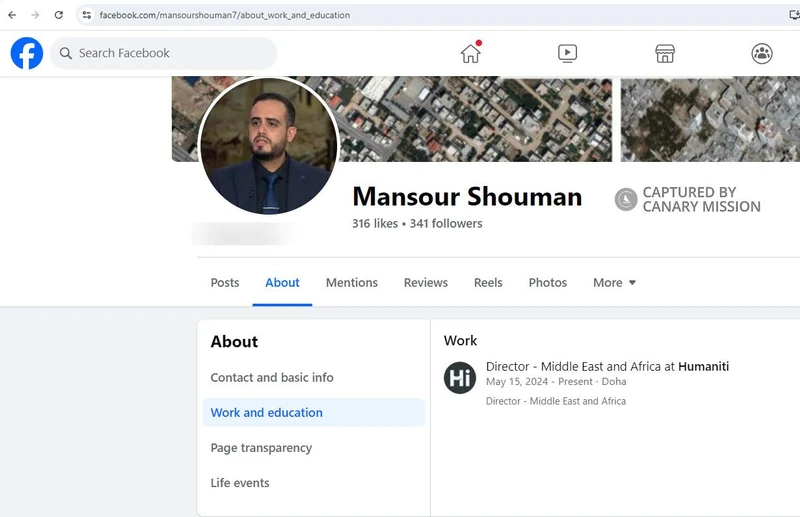
Task: Click the site info icon in address bar
Action: pos(87,15)
